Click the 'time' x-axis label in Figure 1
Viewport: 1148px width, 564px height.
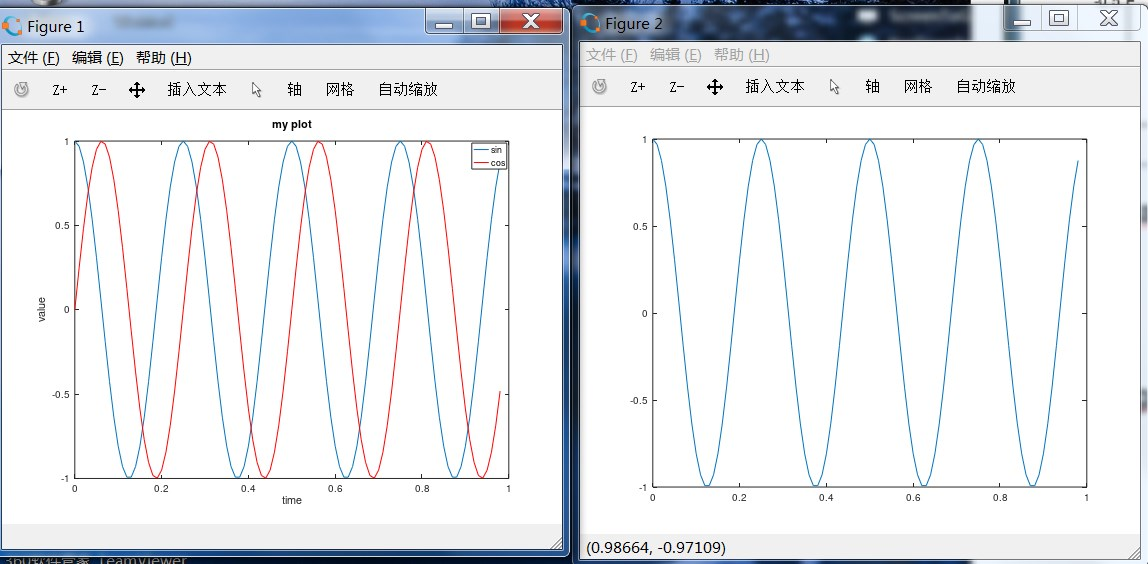pyautogui.click(x=292, y=500)
